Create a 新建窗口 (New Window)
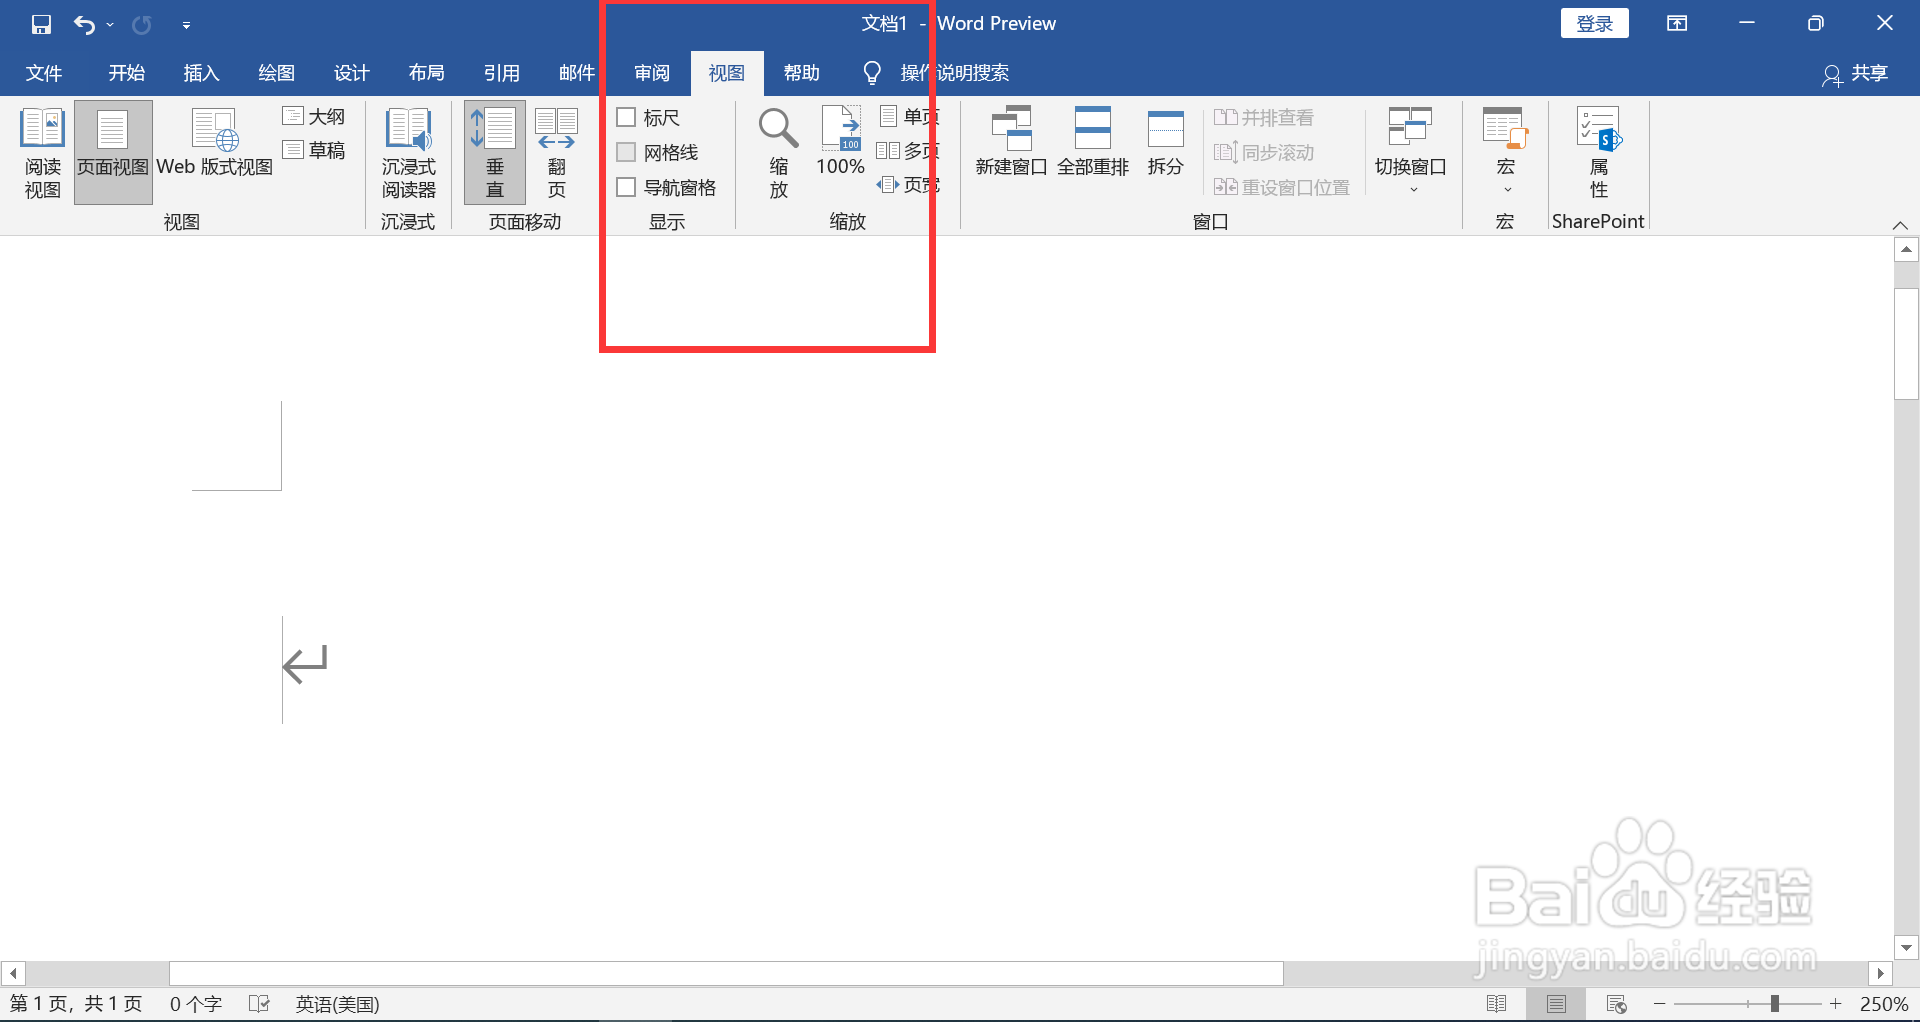Image resolution: width=1920 pixels, height=1022 pixels. pos(1010,145)
